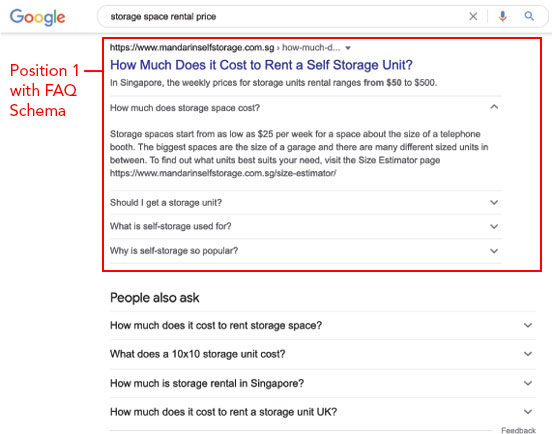The height and width of the screenshot is (434, 552).
Task: Expand 'Should I get a storage unit?'
Action: click(x=306, y=203)
